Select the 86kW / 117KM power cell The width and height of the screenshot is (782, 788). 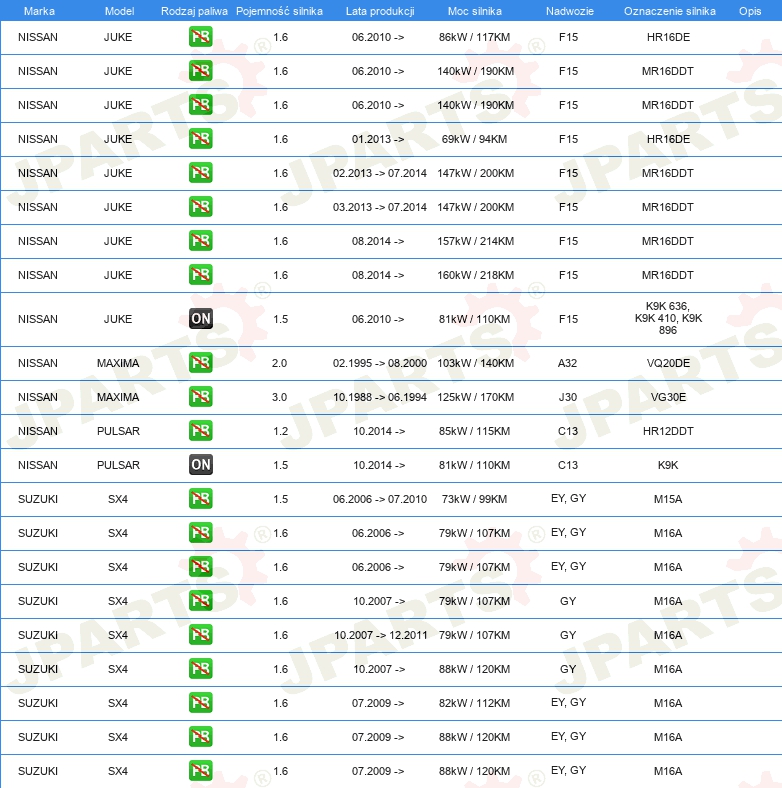474,37
